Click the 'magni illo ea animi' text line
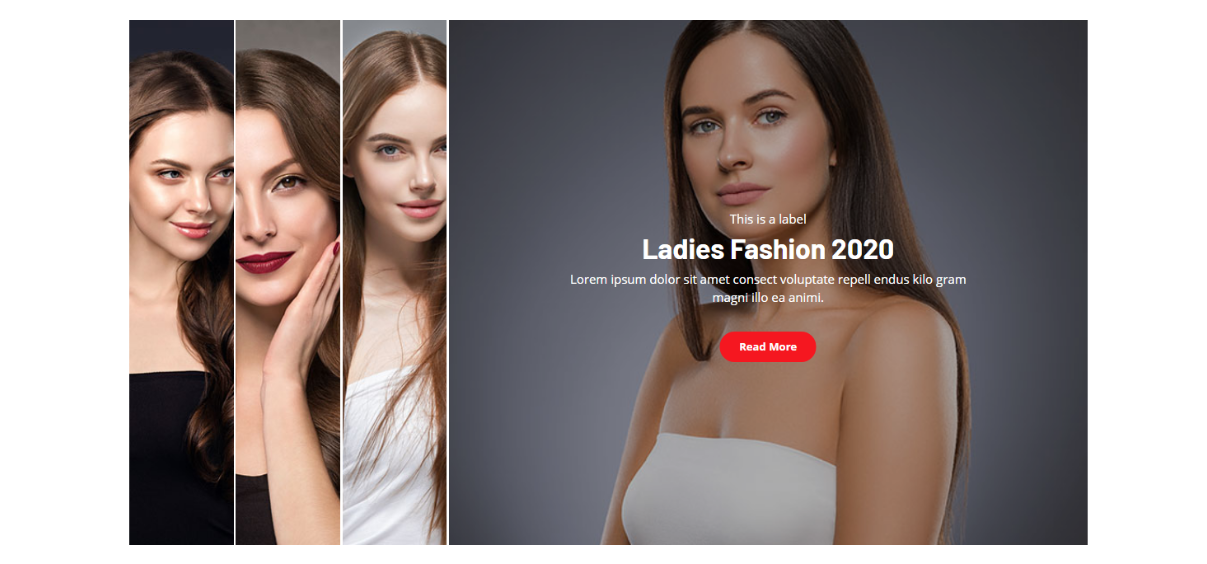Image resolution: width=1207 pixels, height=564 pixels. coord(767,297)
